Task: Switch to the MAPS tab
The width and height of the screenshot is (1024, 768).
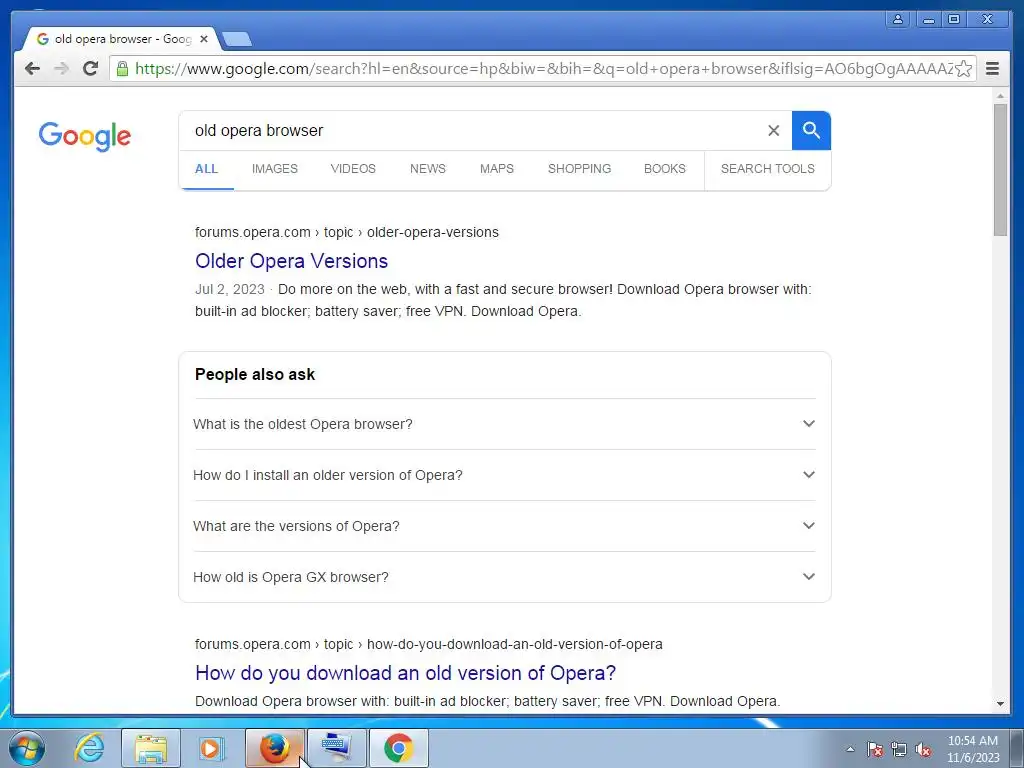Action: click(x=497, y=168)
